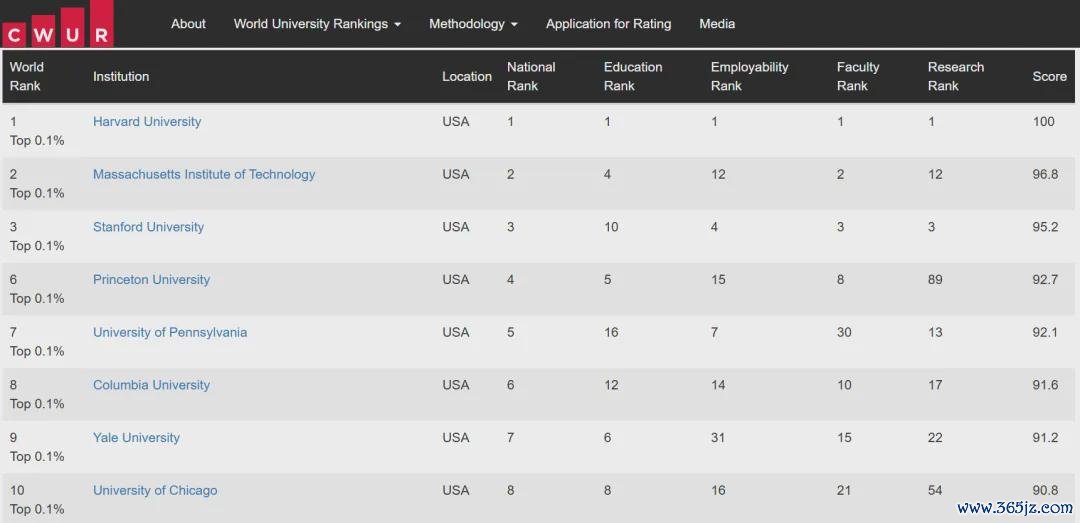Open the Columbia University link
This screenshot has width=1080, height=523.
tap(152, 384)
